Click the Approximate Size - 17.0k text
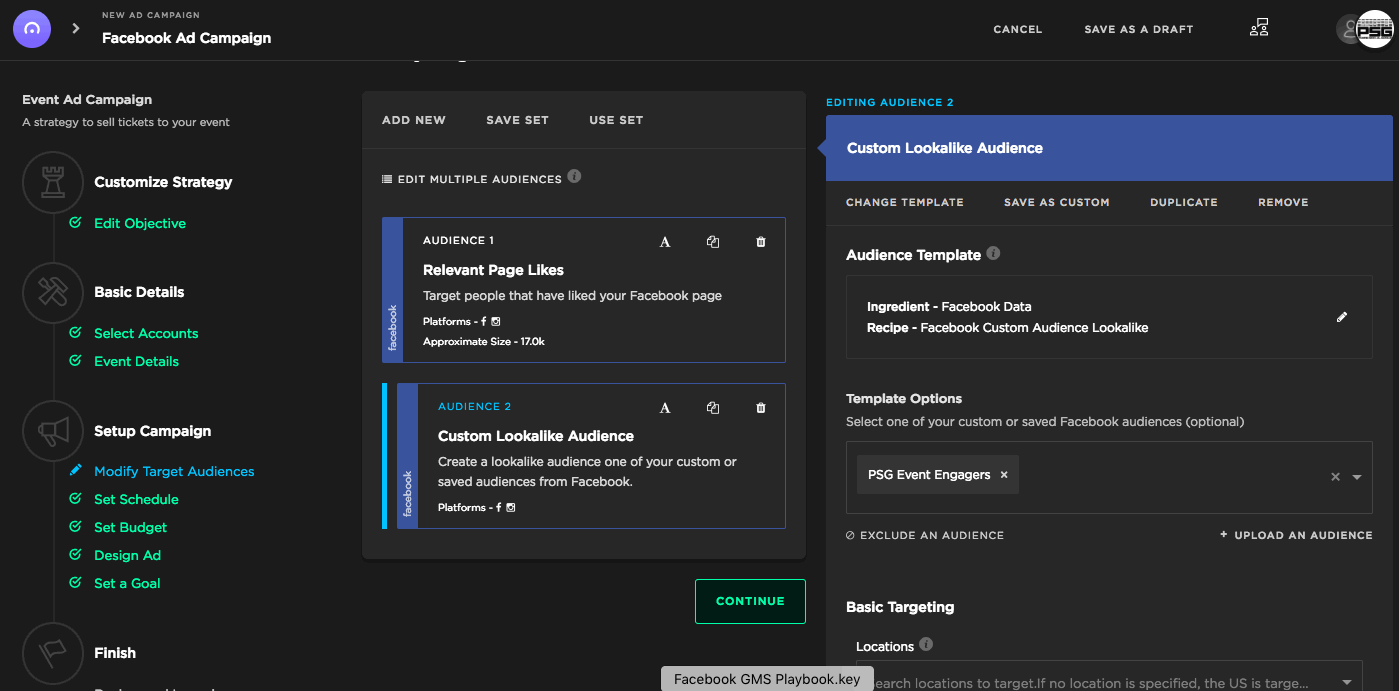 [x=484, y=342]
